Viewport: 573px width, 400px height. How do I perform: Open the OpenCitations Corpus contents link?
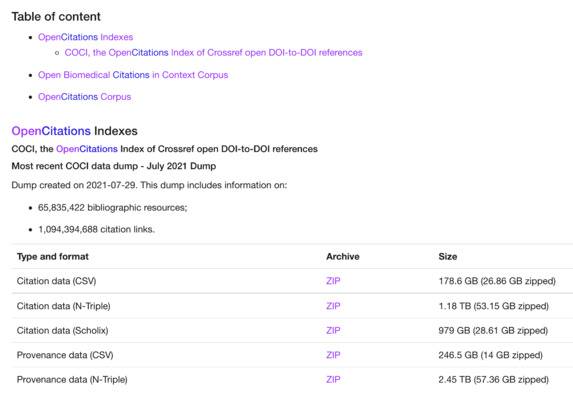click(x=84, y=97)
